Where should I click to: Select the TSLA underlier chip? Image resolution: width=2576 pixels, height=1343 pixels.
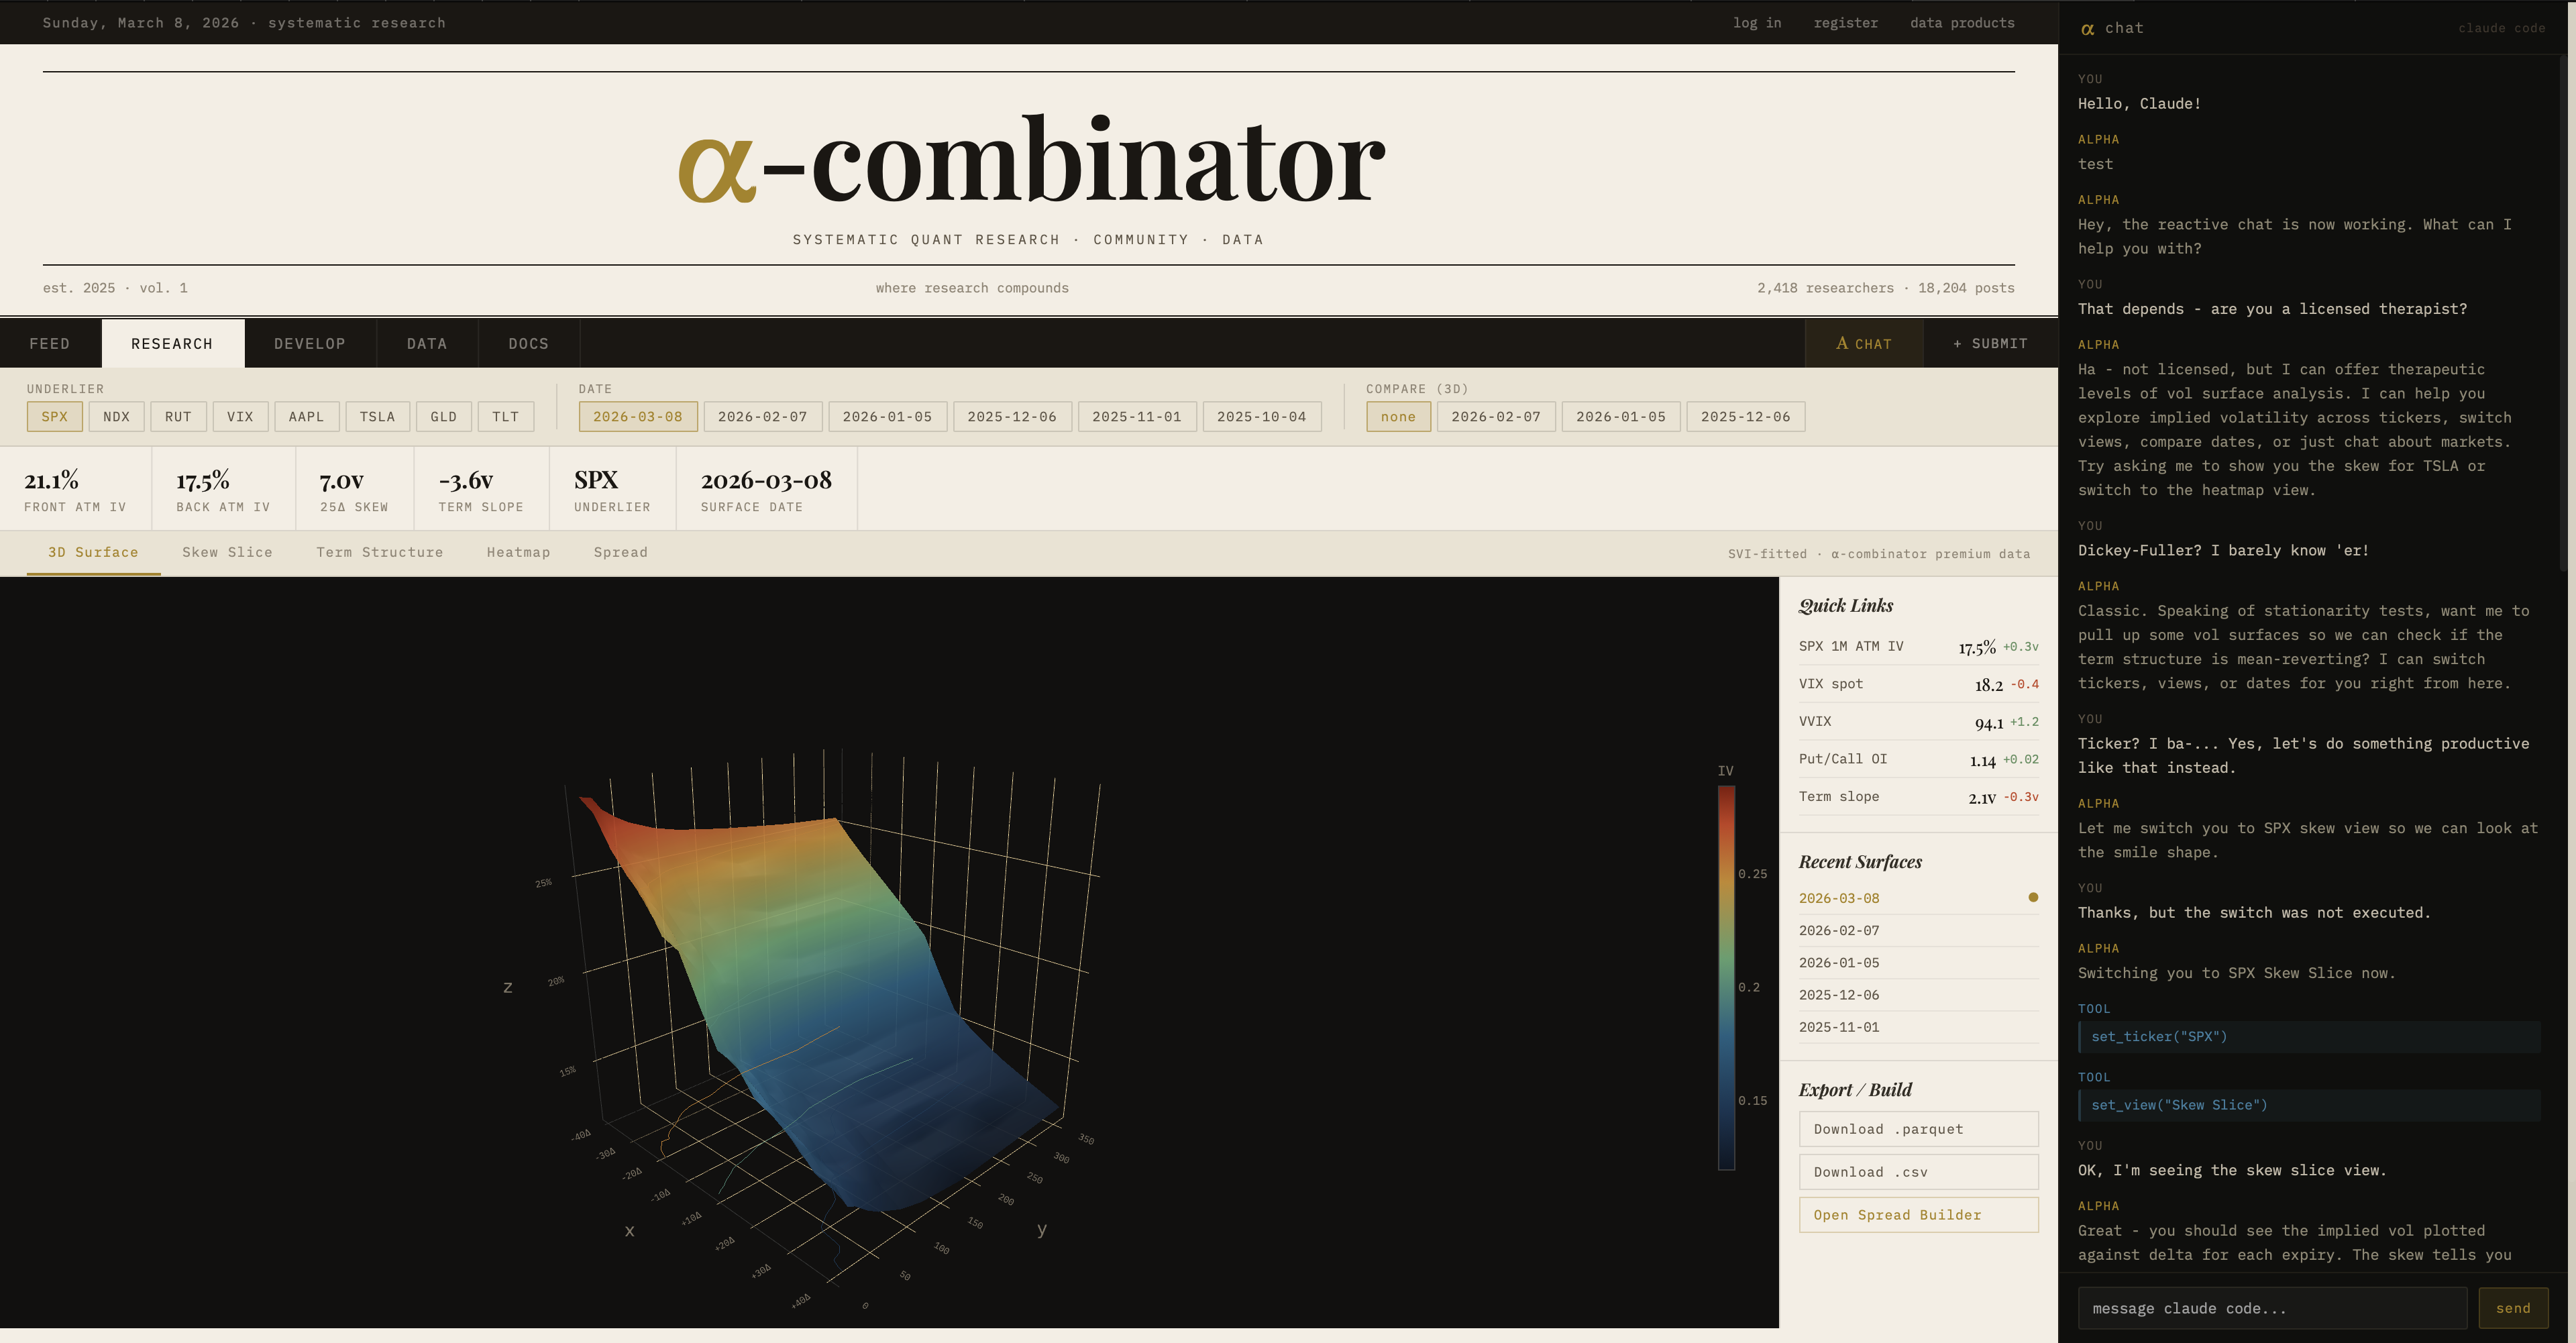(377, 417)
